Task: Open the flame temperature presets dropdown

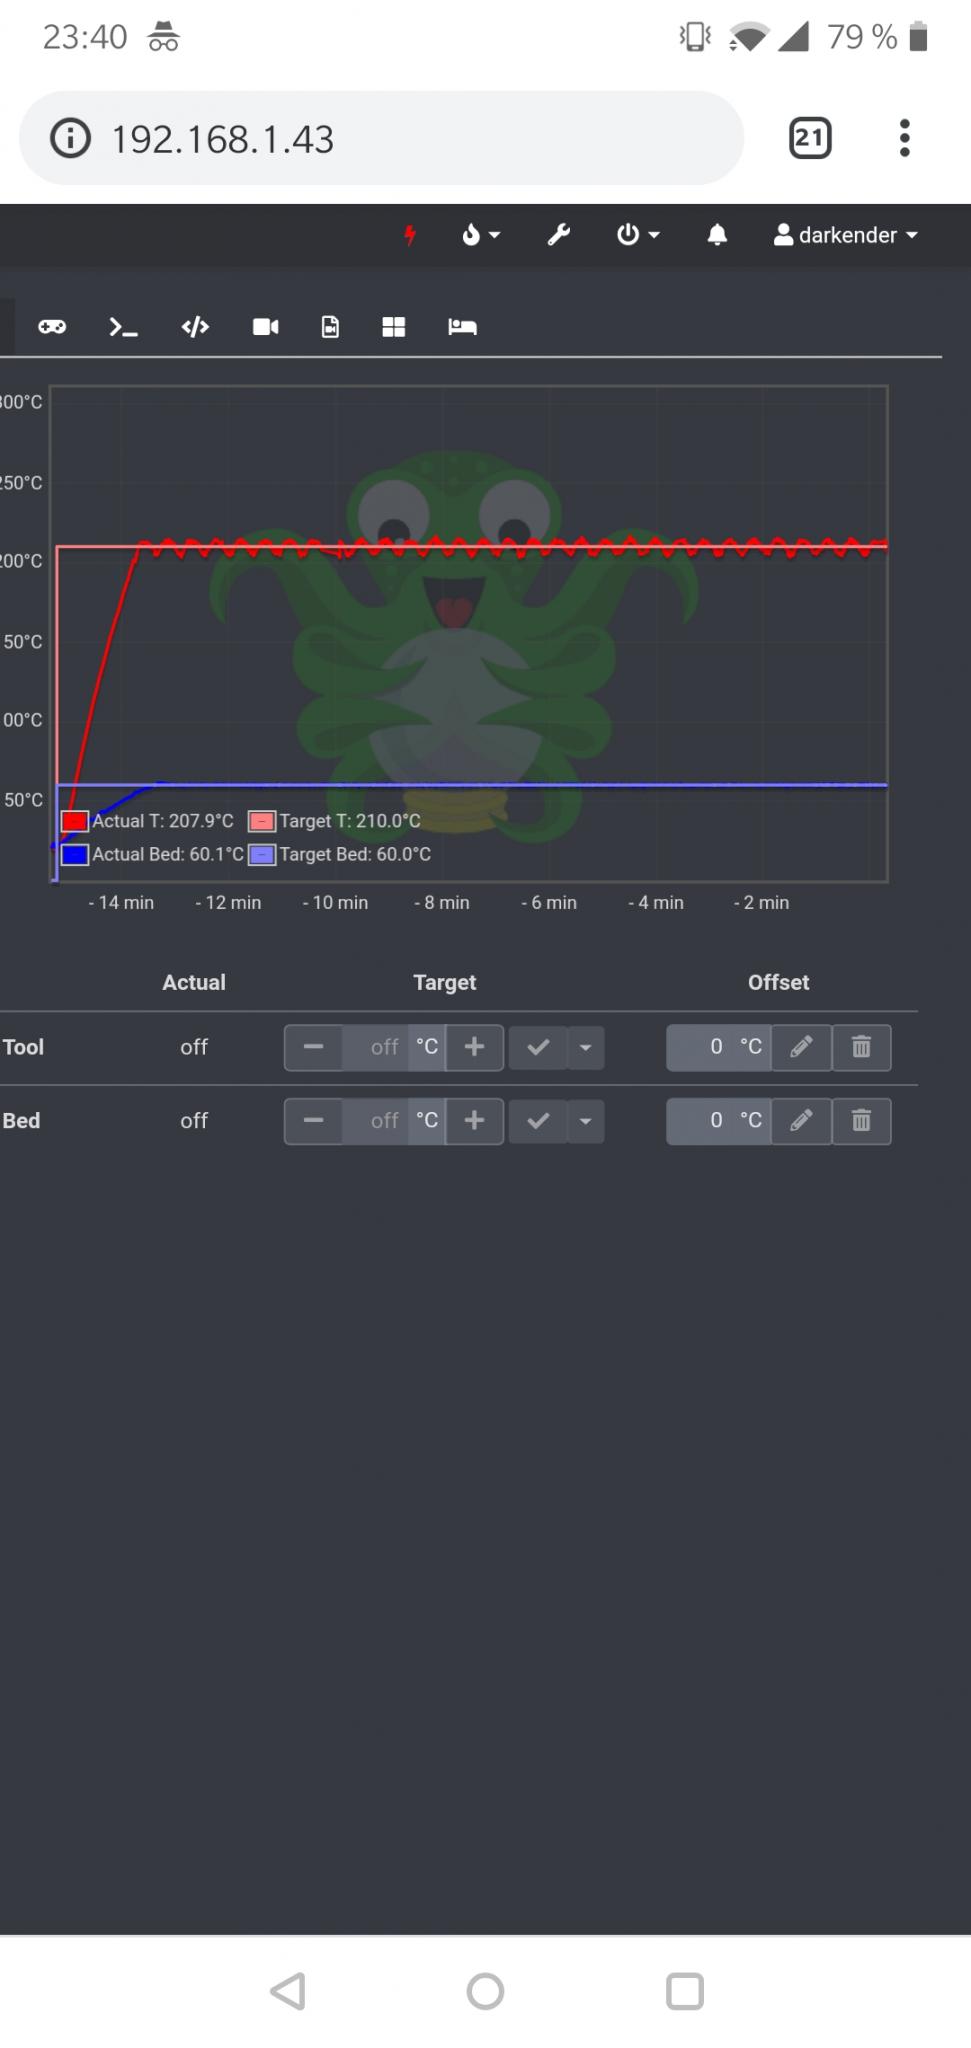Action: coord(480,235)
